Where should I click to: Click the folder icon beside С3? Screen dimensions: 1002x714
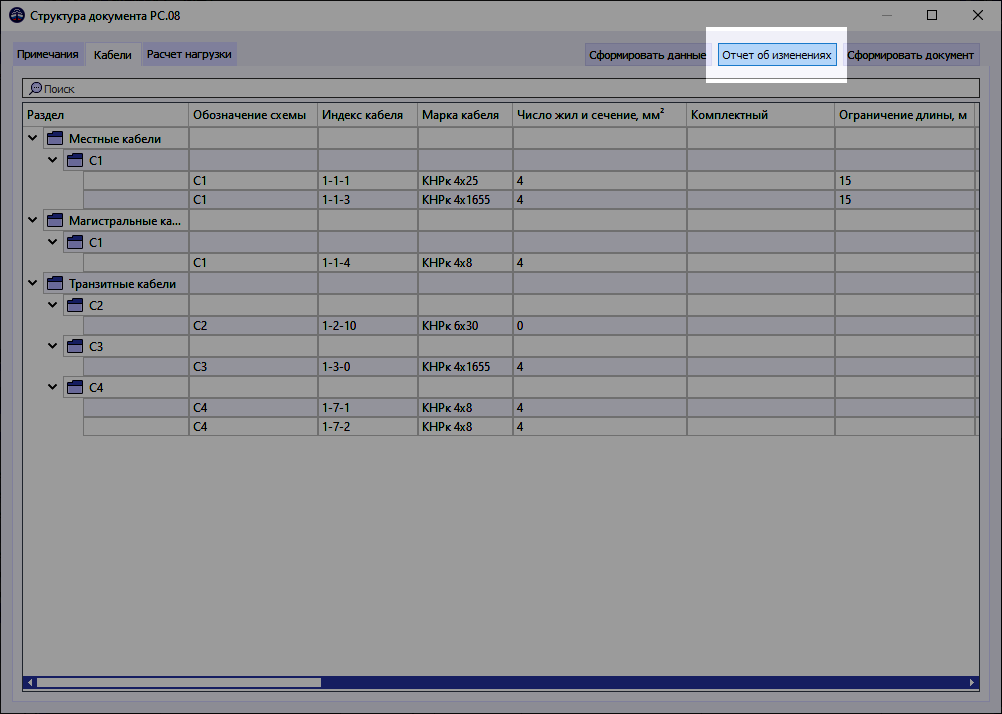point(75,345)
